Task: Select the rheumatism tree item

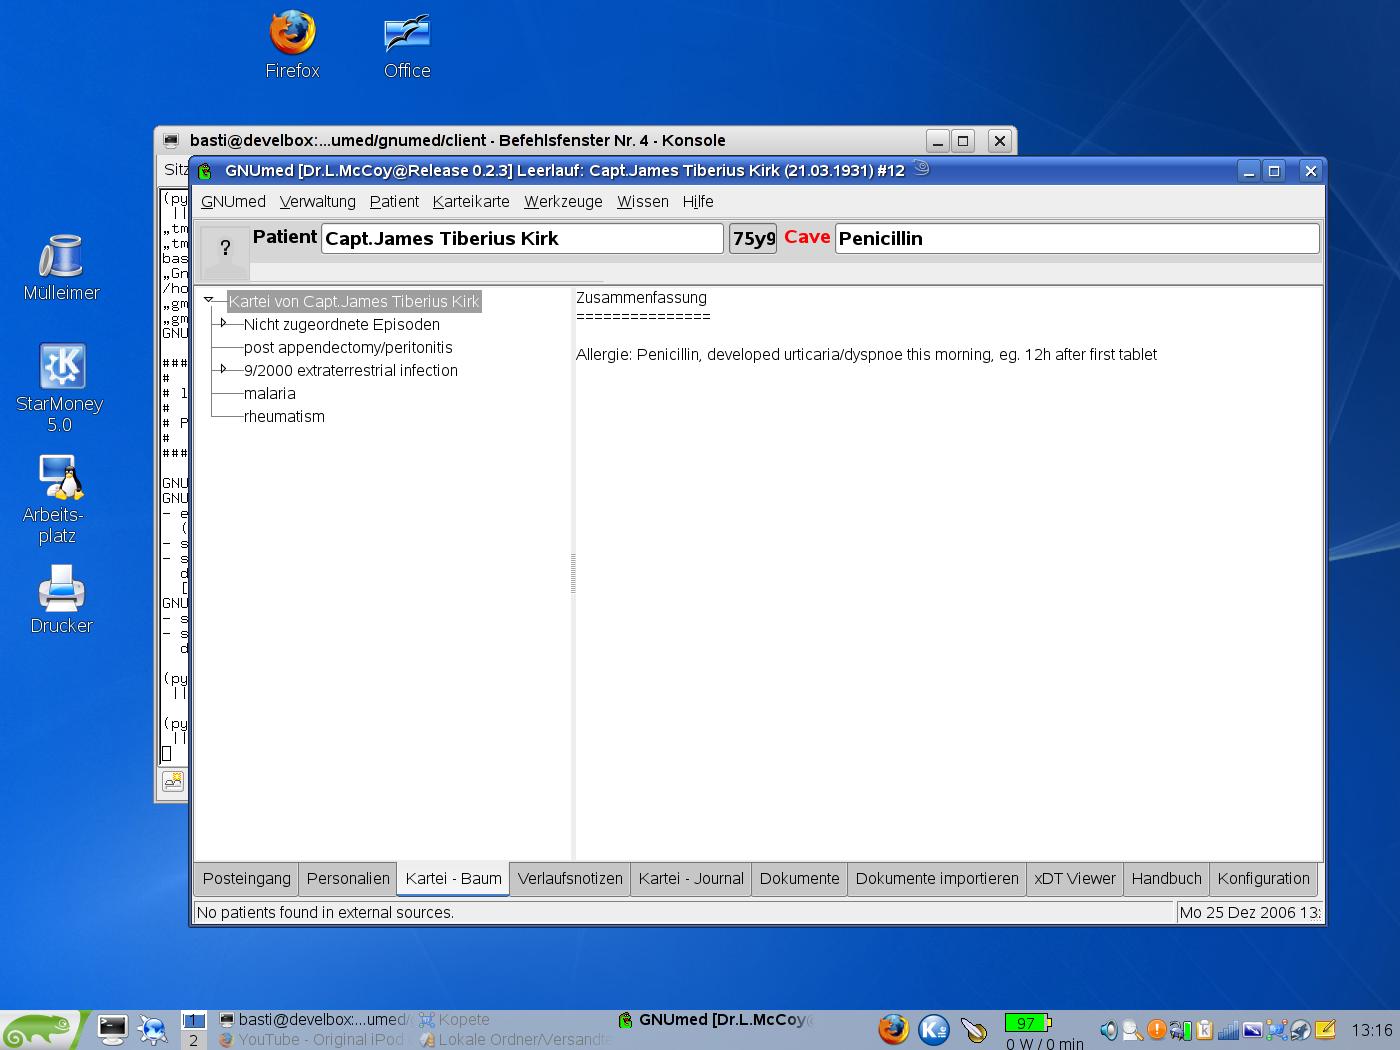Action: [284, 416]
